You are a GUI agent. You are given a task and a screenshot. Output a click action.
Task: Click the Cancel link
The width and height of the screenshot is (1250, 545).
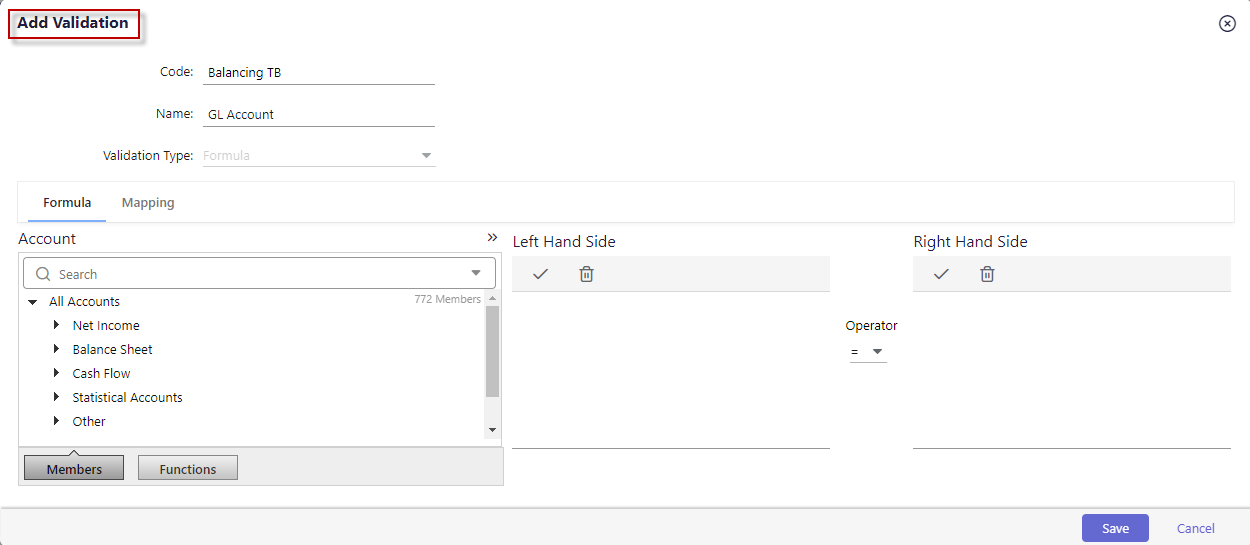pyautogui.click(x=1196, y=528)
